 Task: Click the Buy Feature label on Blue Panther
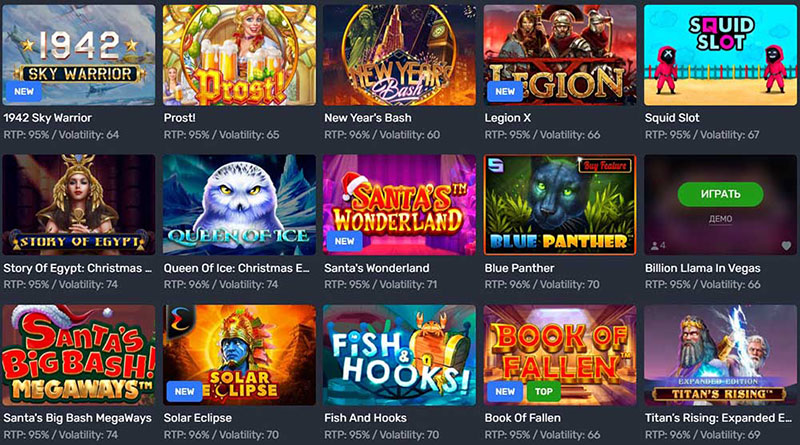pos(605,165)
